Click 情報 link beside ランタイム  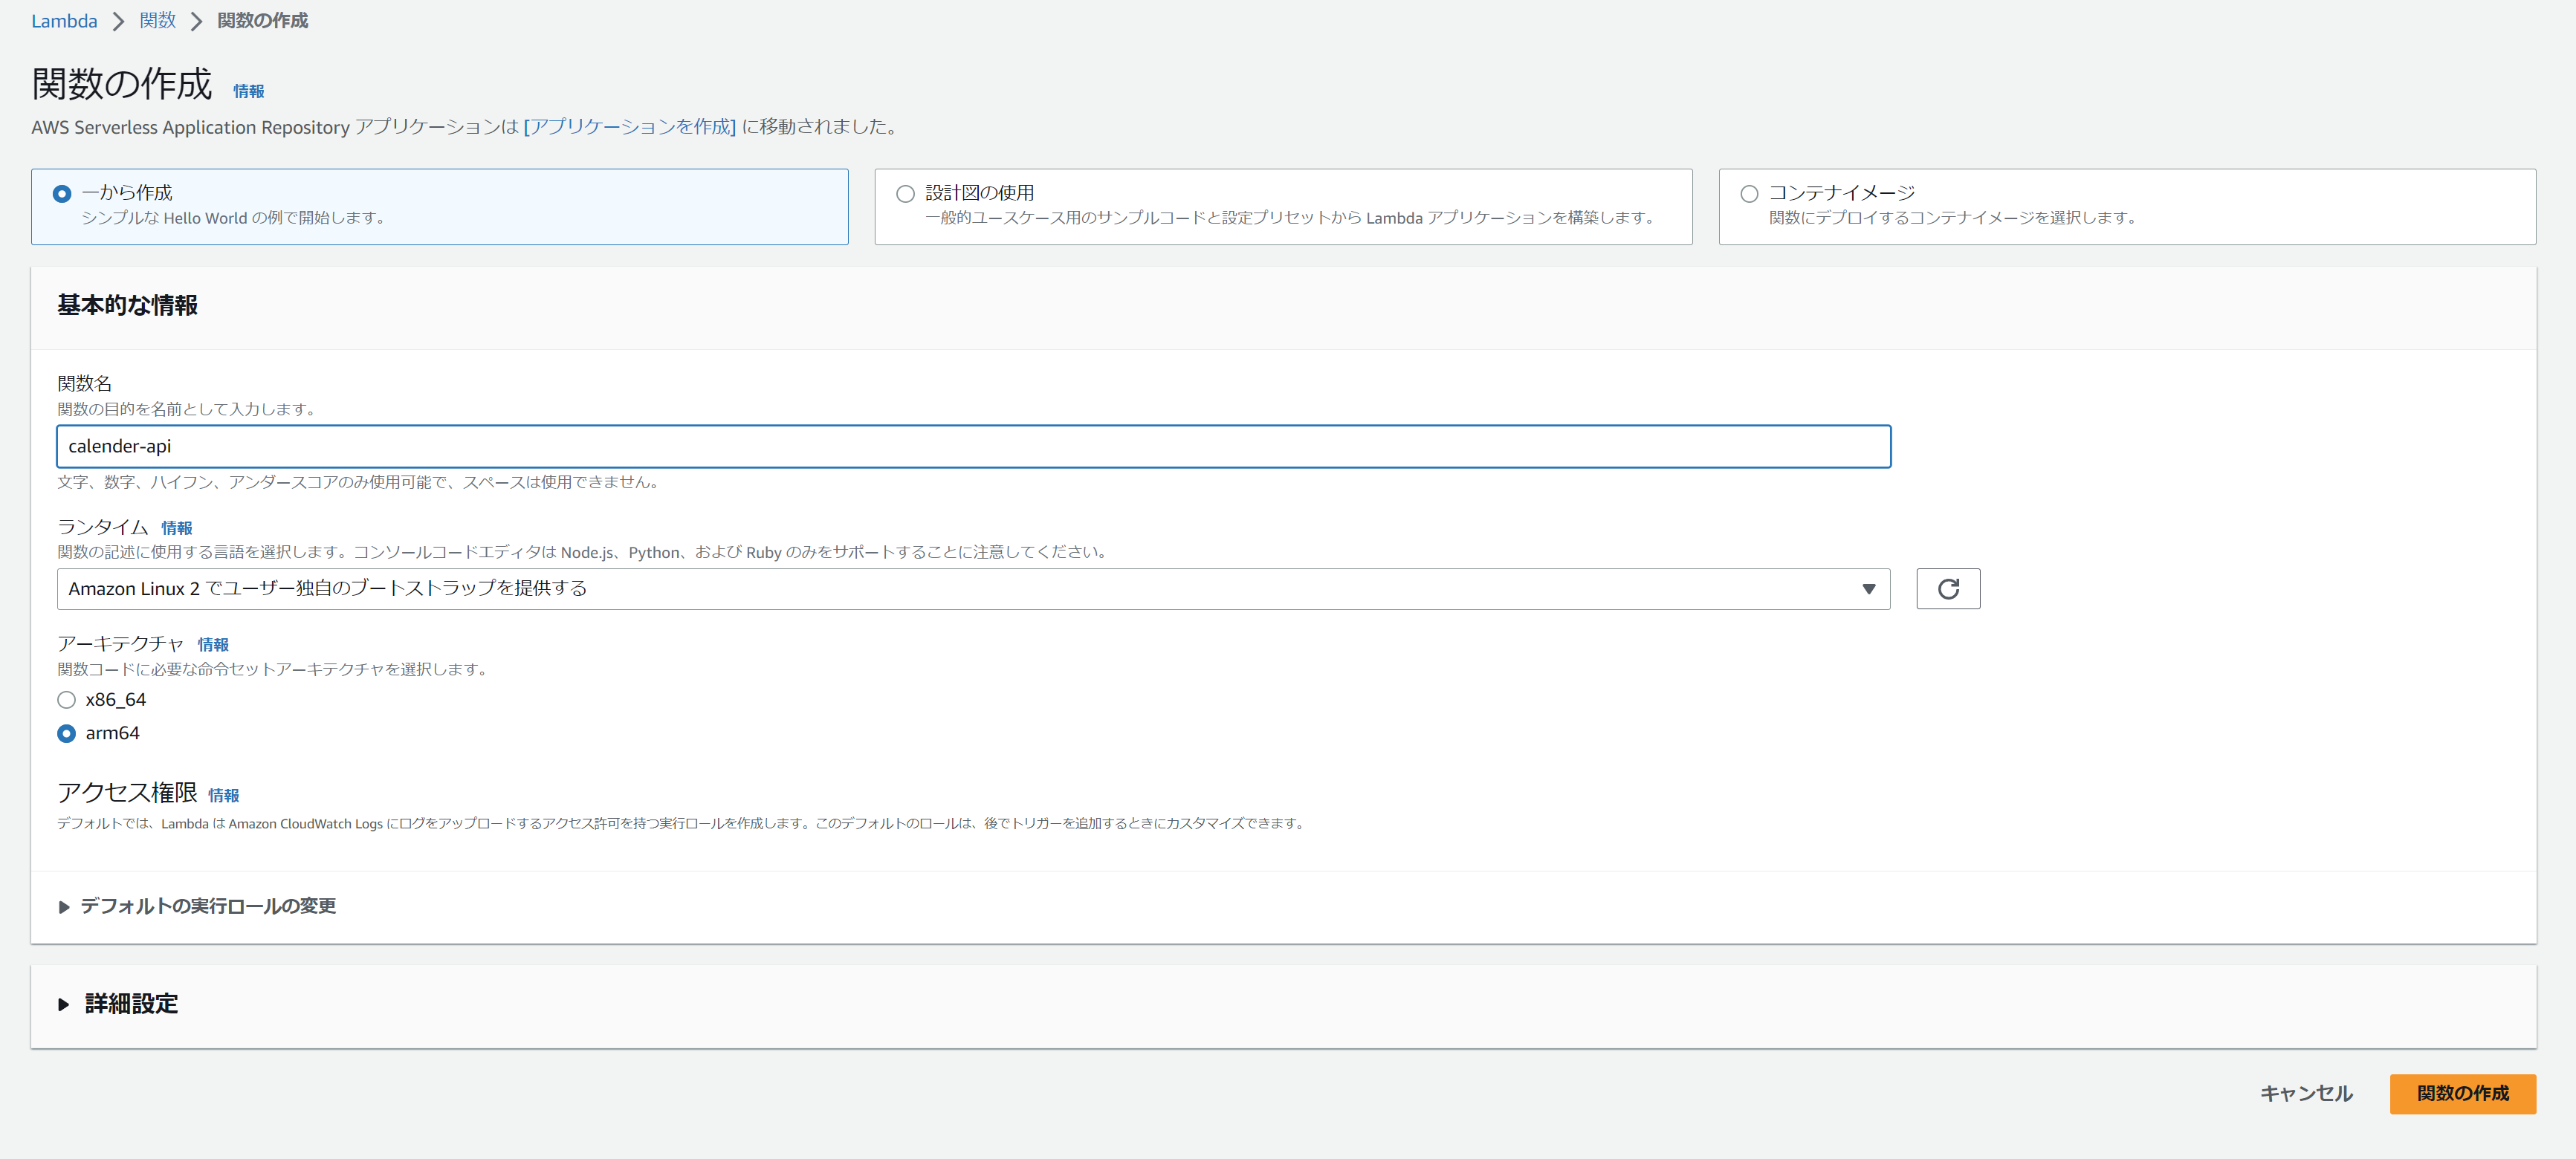tap(176, 528)
